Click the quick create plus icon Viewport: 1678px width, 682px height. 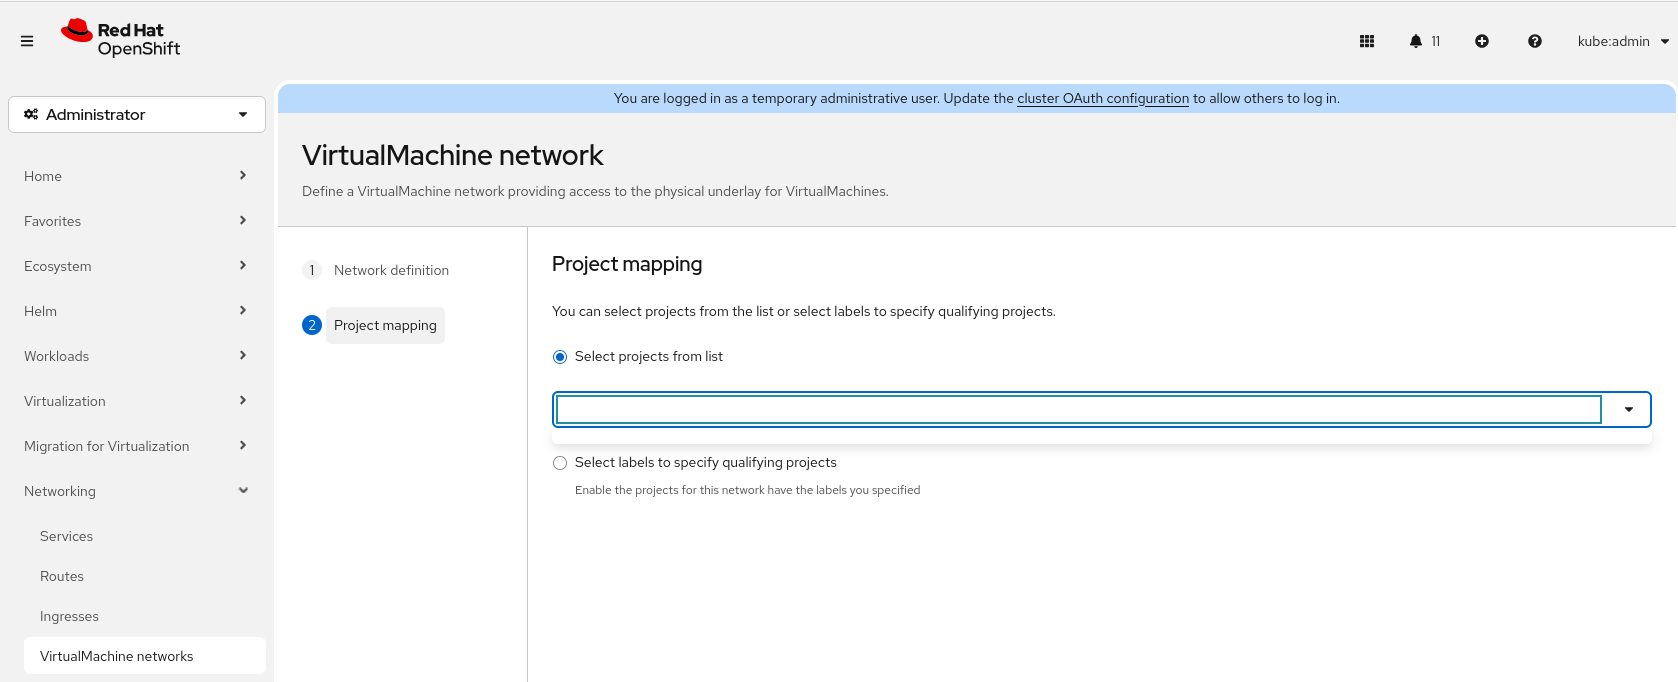pos(1482,41)
